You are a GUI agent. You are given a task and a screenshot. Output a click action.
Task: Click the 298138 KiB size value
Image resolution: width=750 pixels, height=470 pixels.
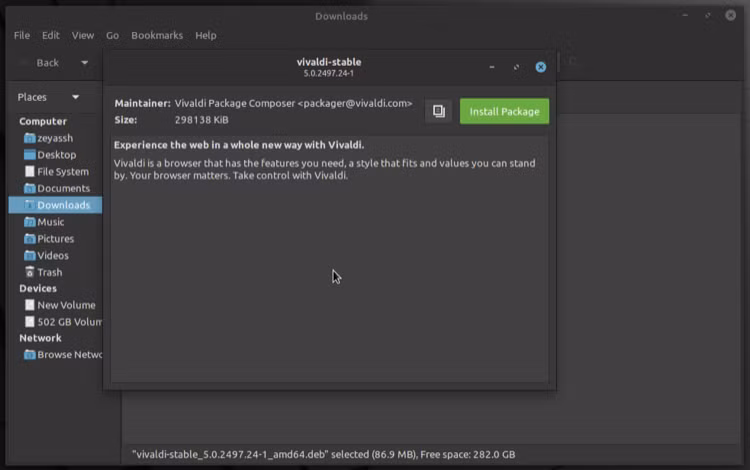[x=201, y=120]
